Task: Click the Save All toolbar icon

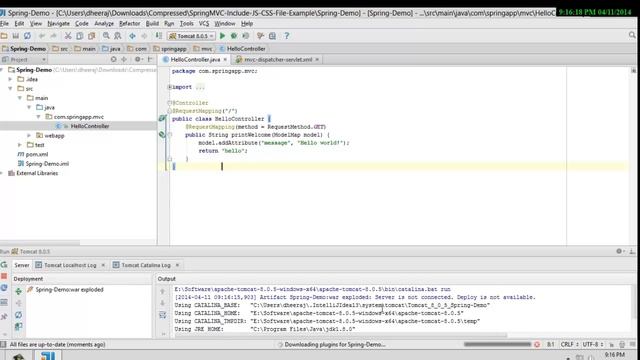Action: click(16, 36)
